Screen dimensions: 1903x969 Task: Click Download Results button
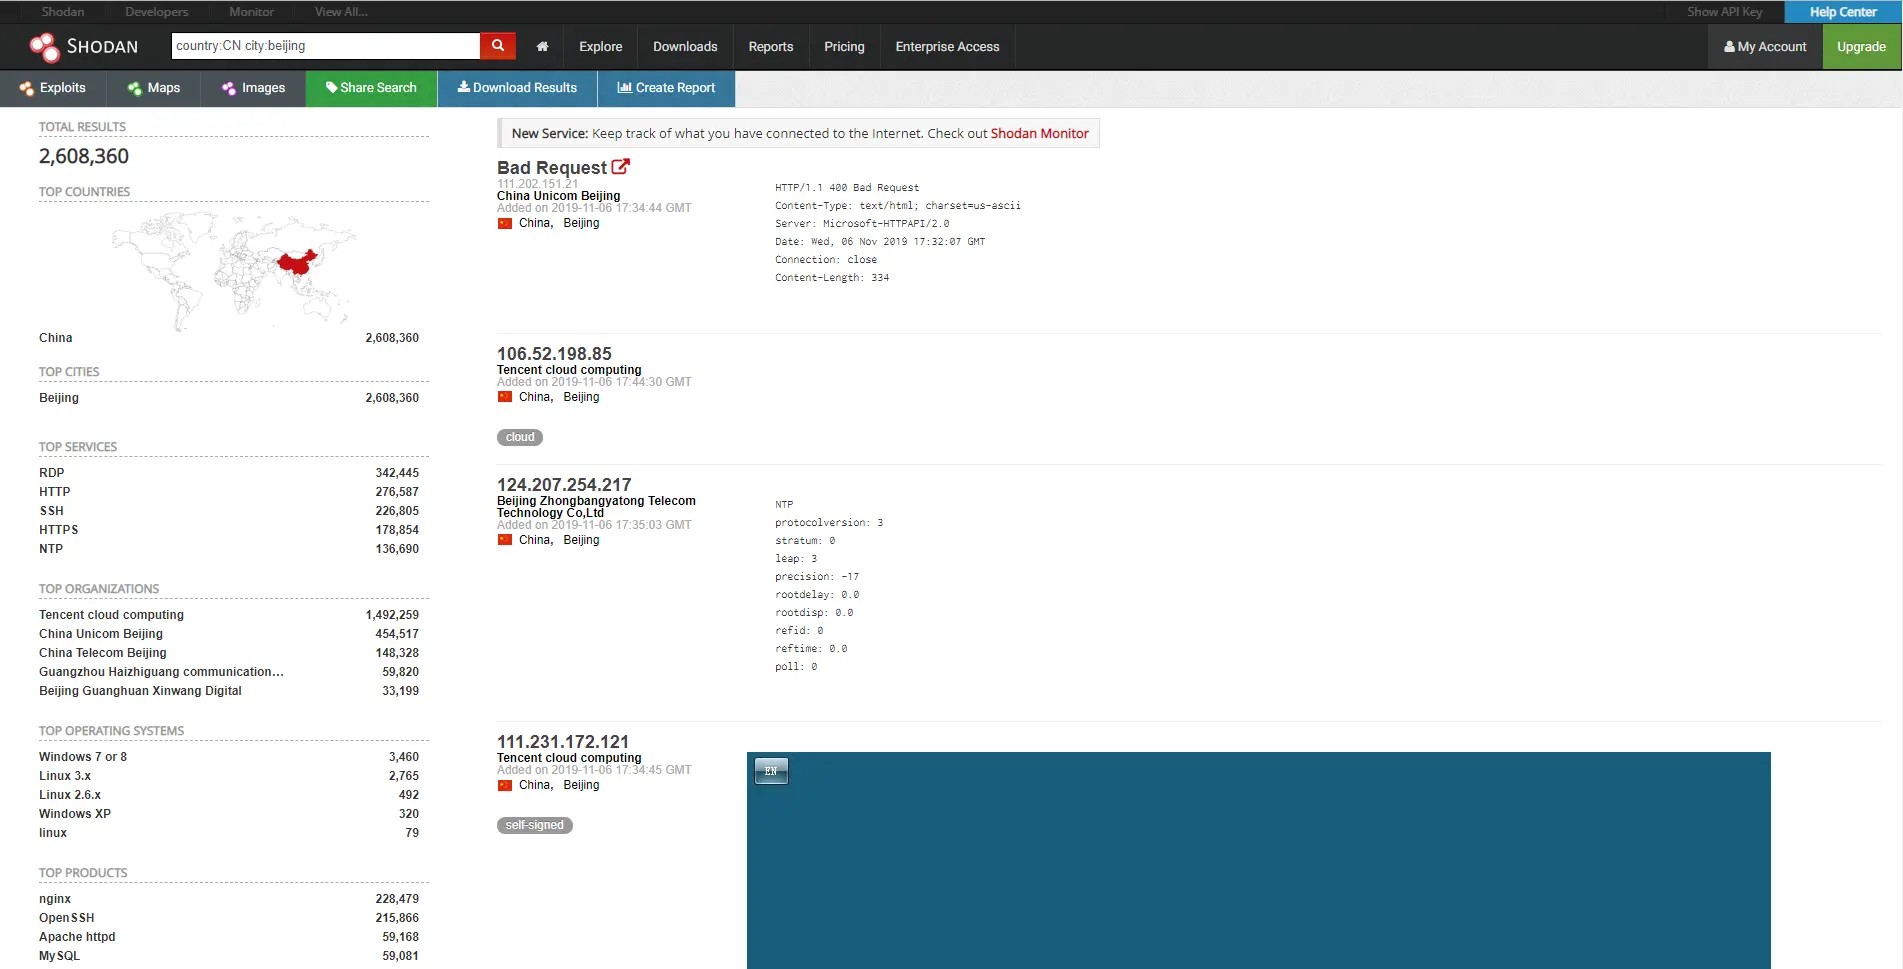(517, 88)
